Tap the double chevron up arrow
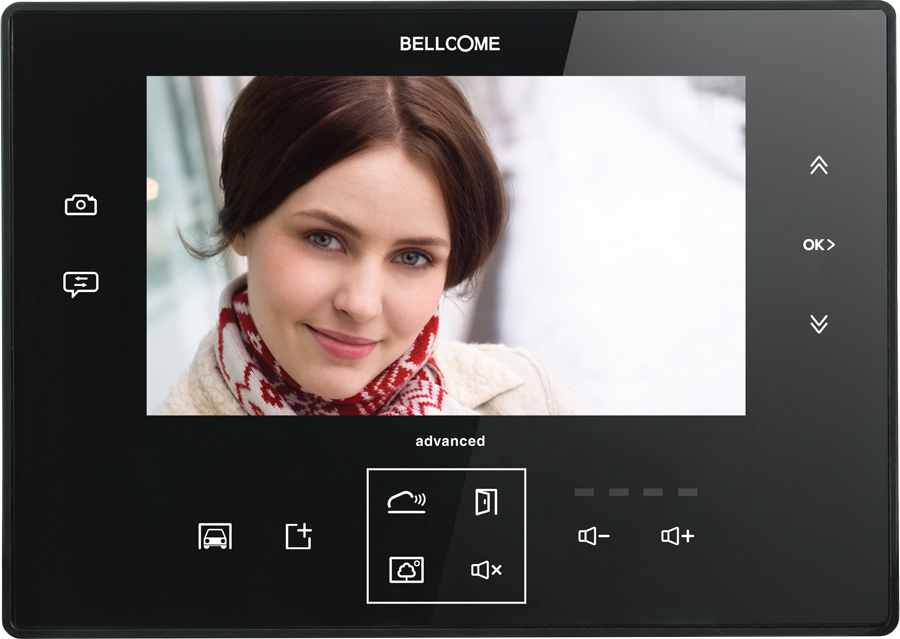900x639 pixels. click(819, 166)
